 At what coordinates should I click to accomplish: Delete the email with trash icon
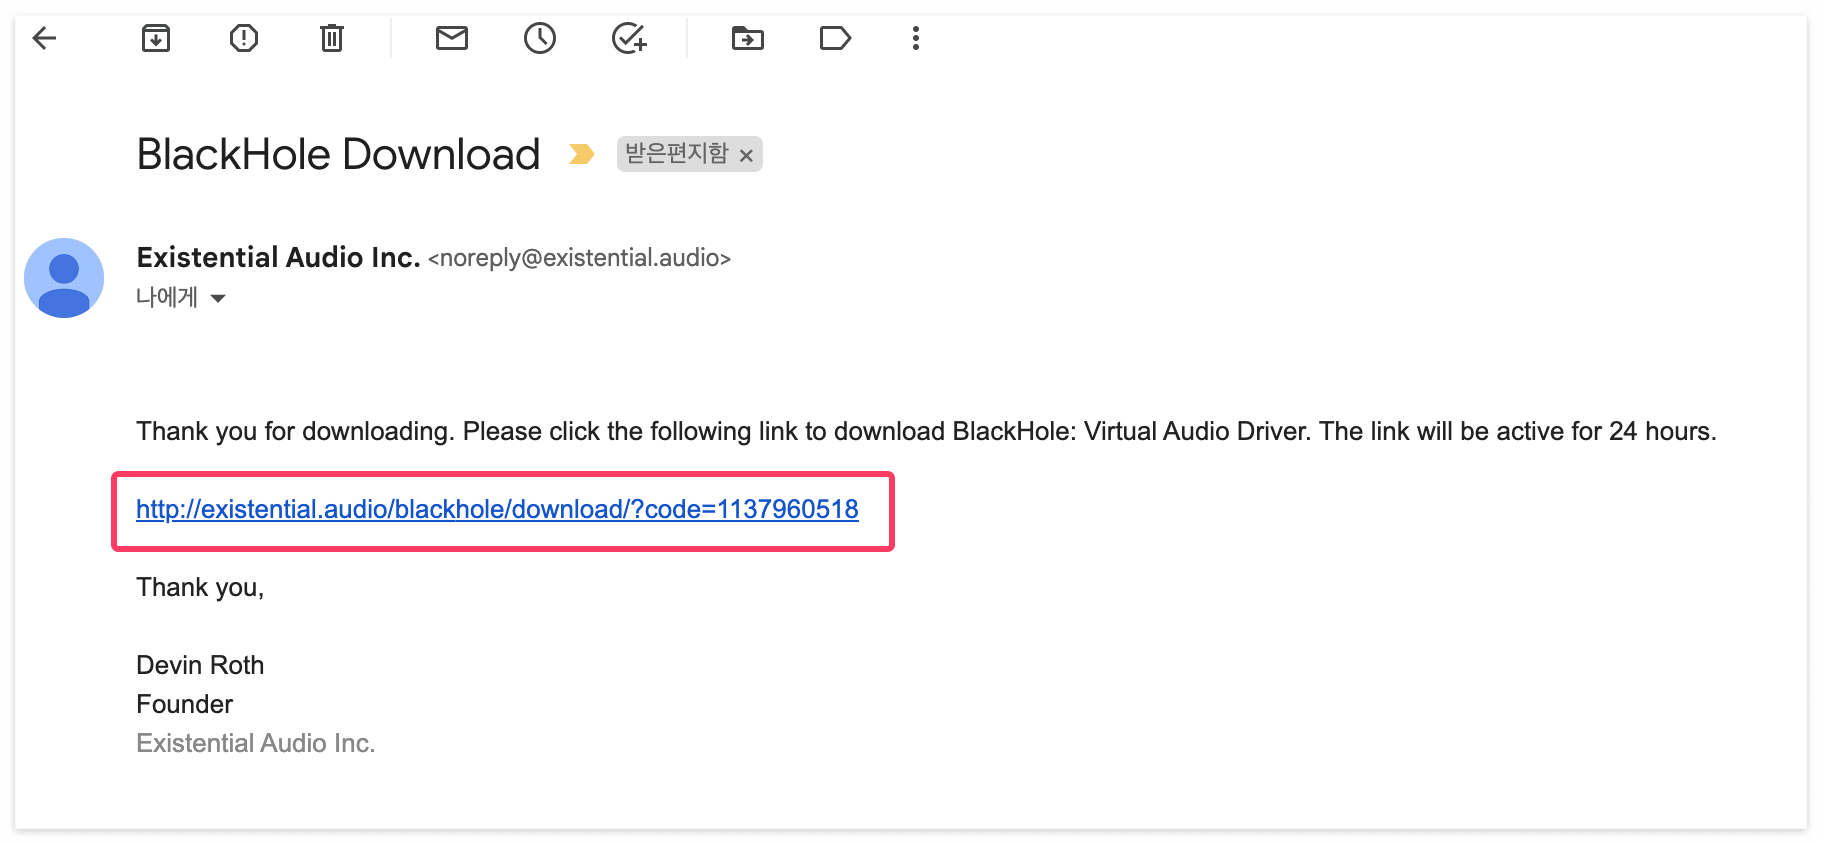click(x=332, y=39)
